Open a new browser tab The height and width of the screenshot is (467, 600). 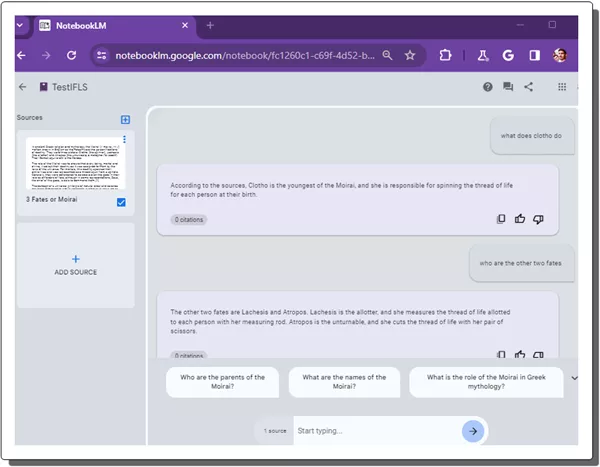click(210, 25)
